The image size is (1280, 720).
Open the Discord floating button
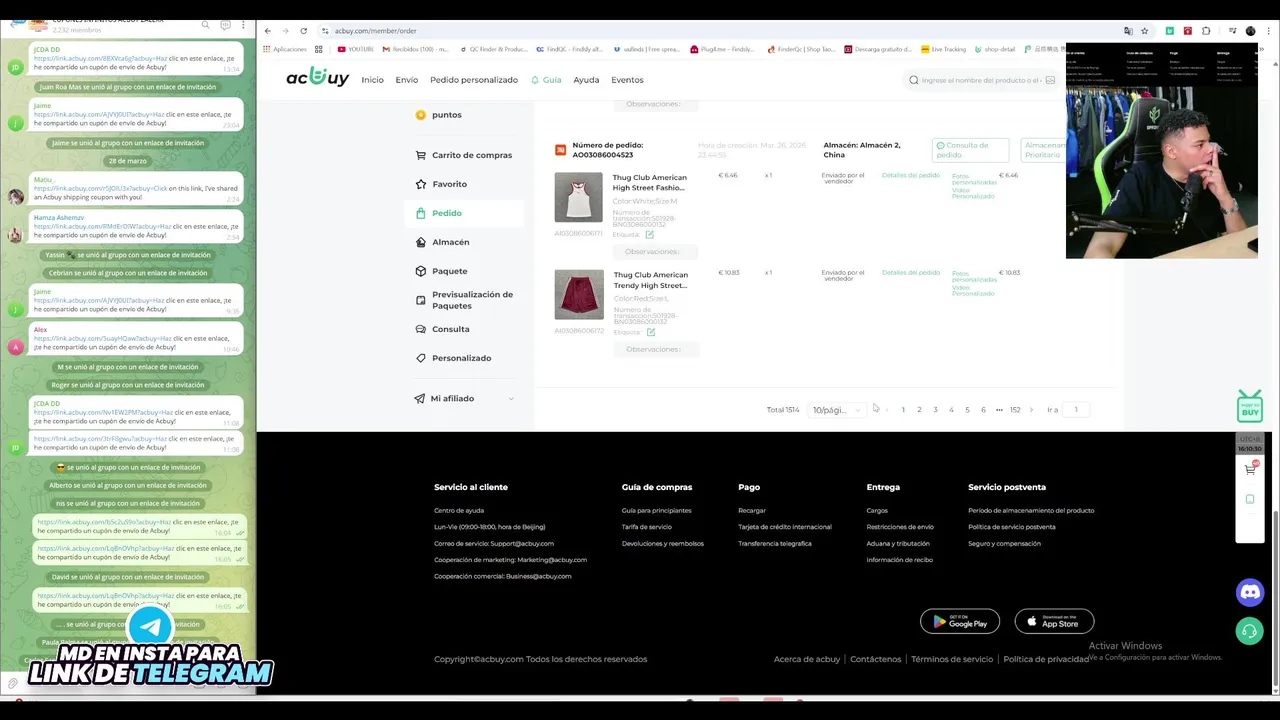(x=1250, y=592)
